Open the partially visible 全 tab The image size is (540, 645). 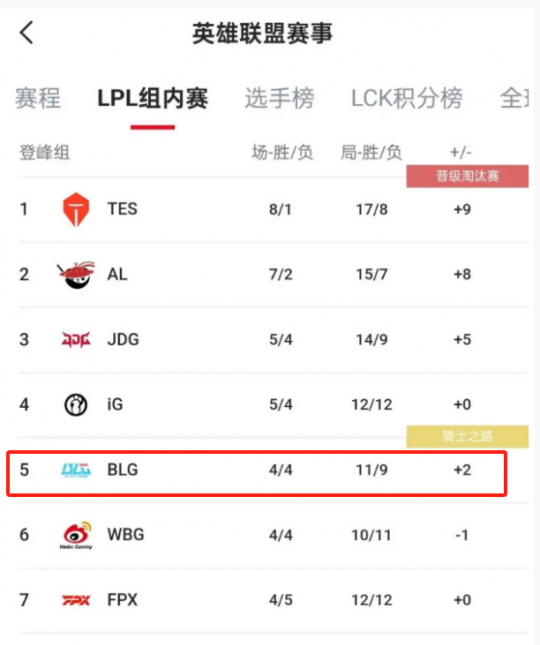[x=514, y=98]
